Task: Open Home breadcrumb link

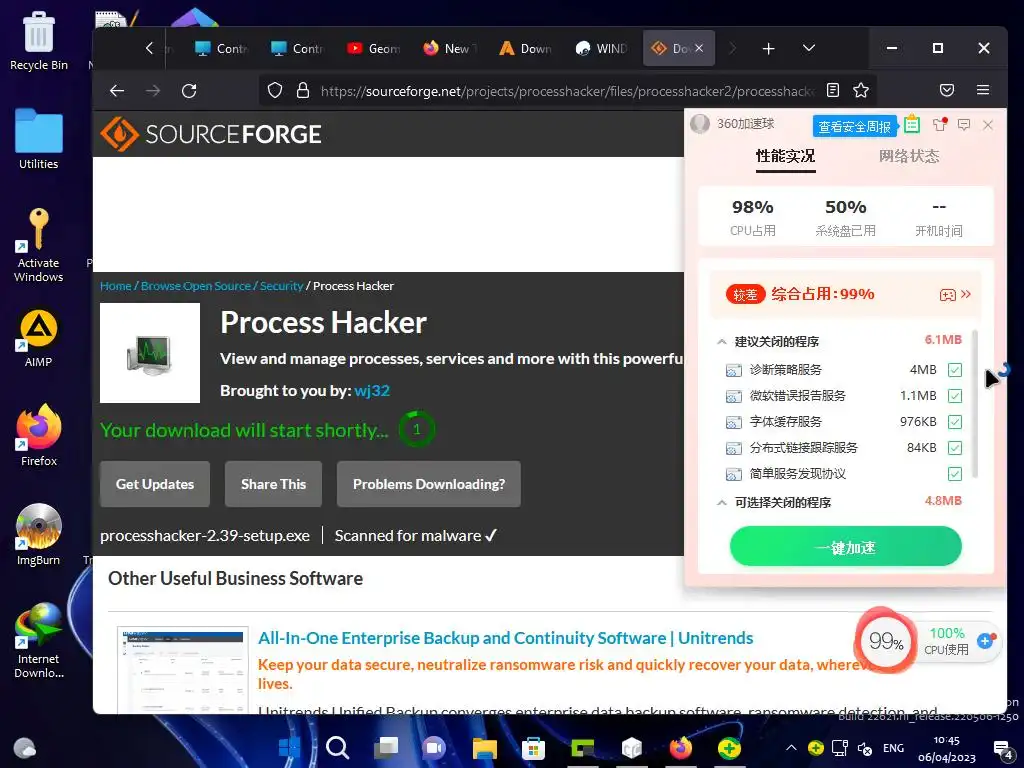Action: pos(116,286)
